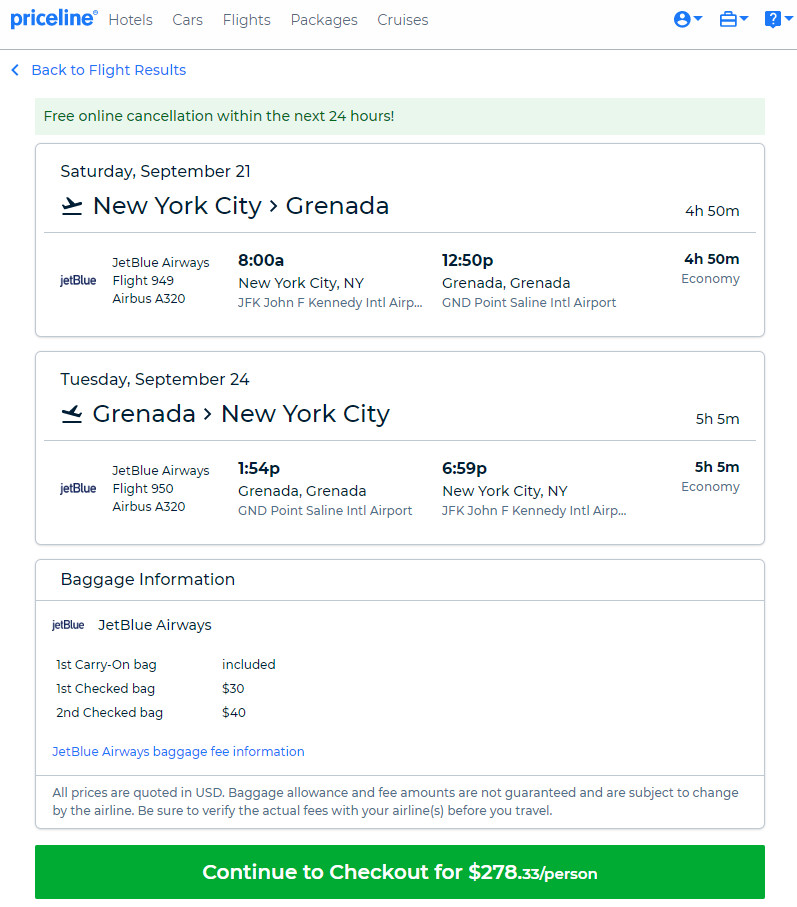This screenshot has height=907, width=797.
Task: Expand the dropdown arrow beside the suitcase icon
Action: (x=744, y=19)
